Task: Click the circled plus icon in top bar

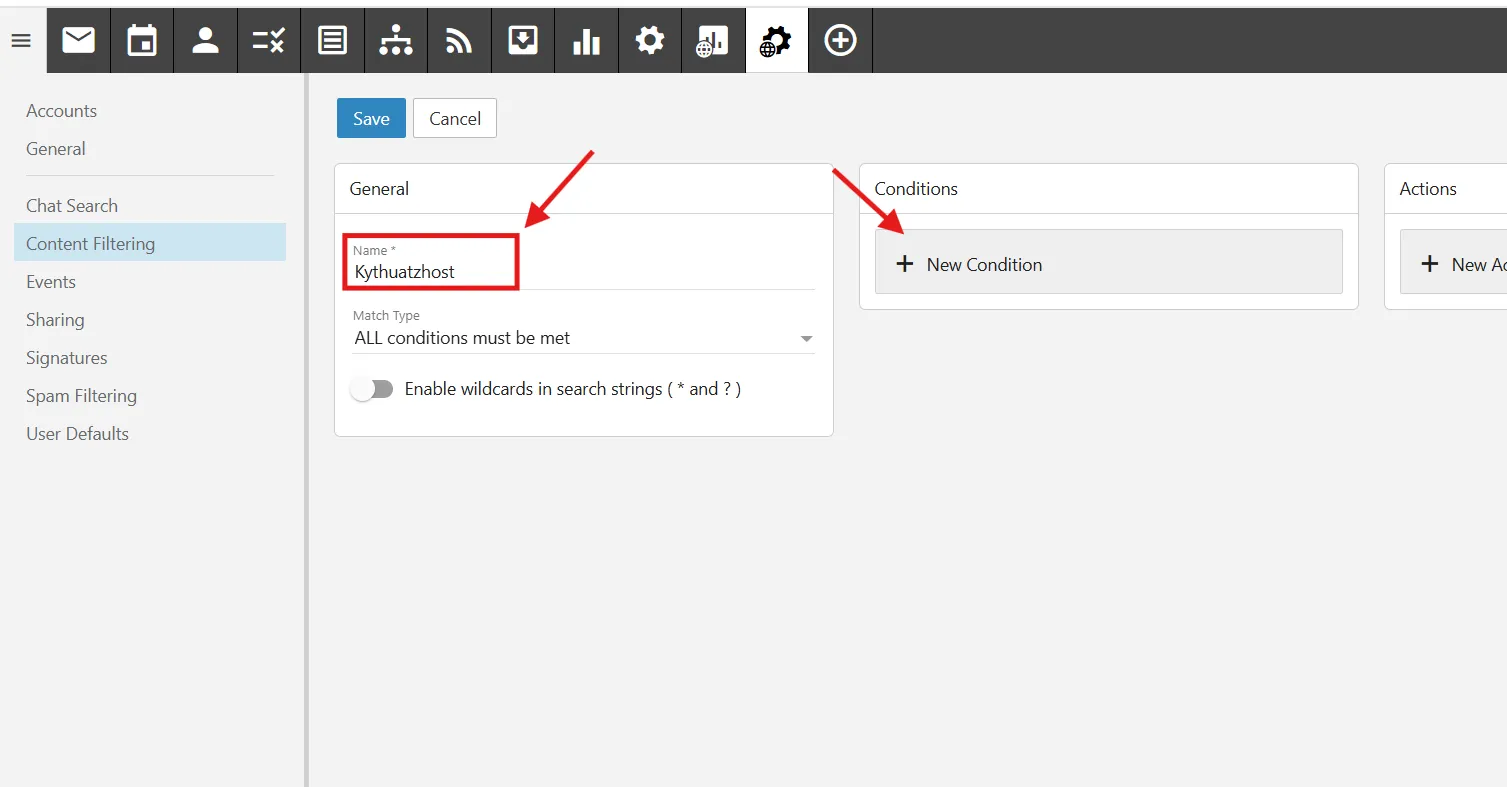Action: coord(840,40)
